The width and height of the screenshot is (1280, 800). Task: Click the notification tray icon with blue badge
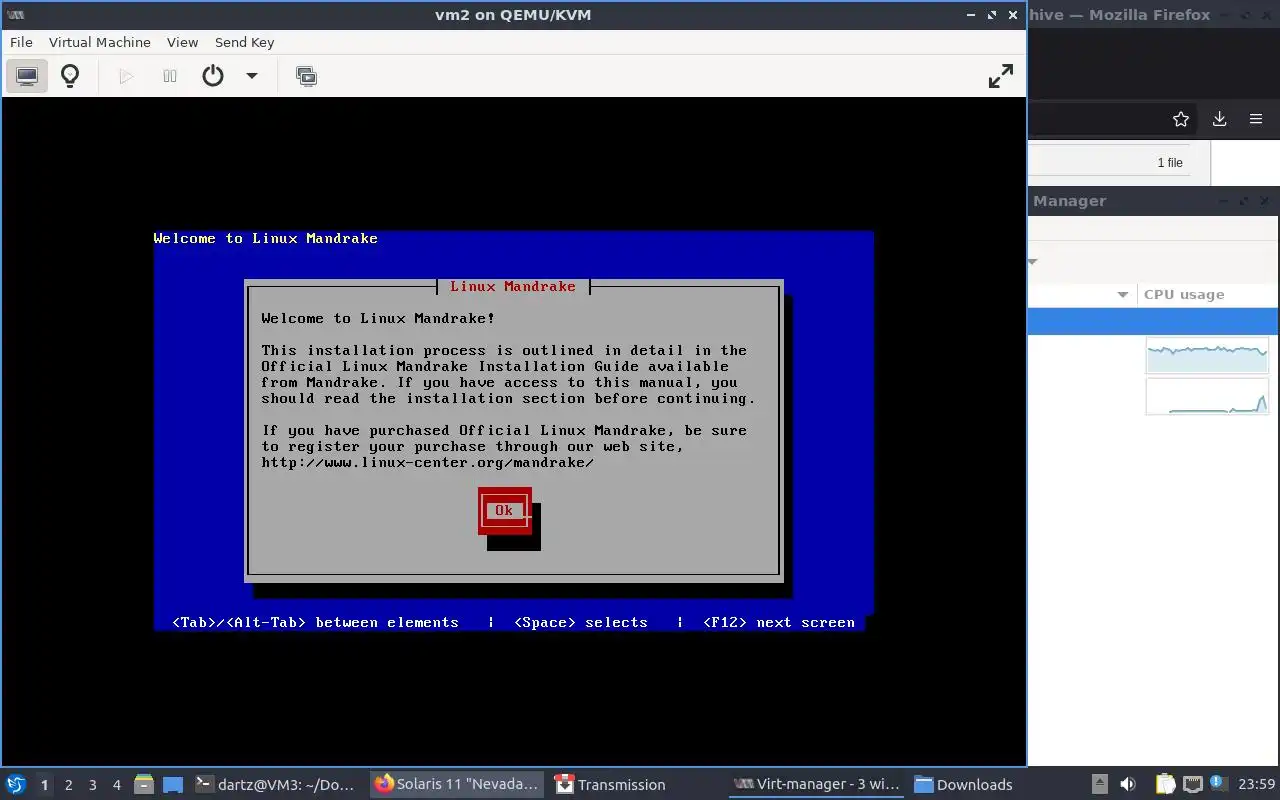click(1217, 783)
